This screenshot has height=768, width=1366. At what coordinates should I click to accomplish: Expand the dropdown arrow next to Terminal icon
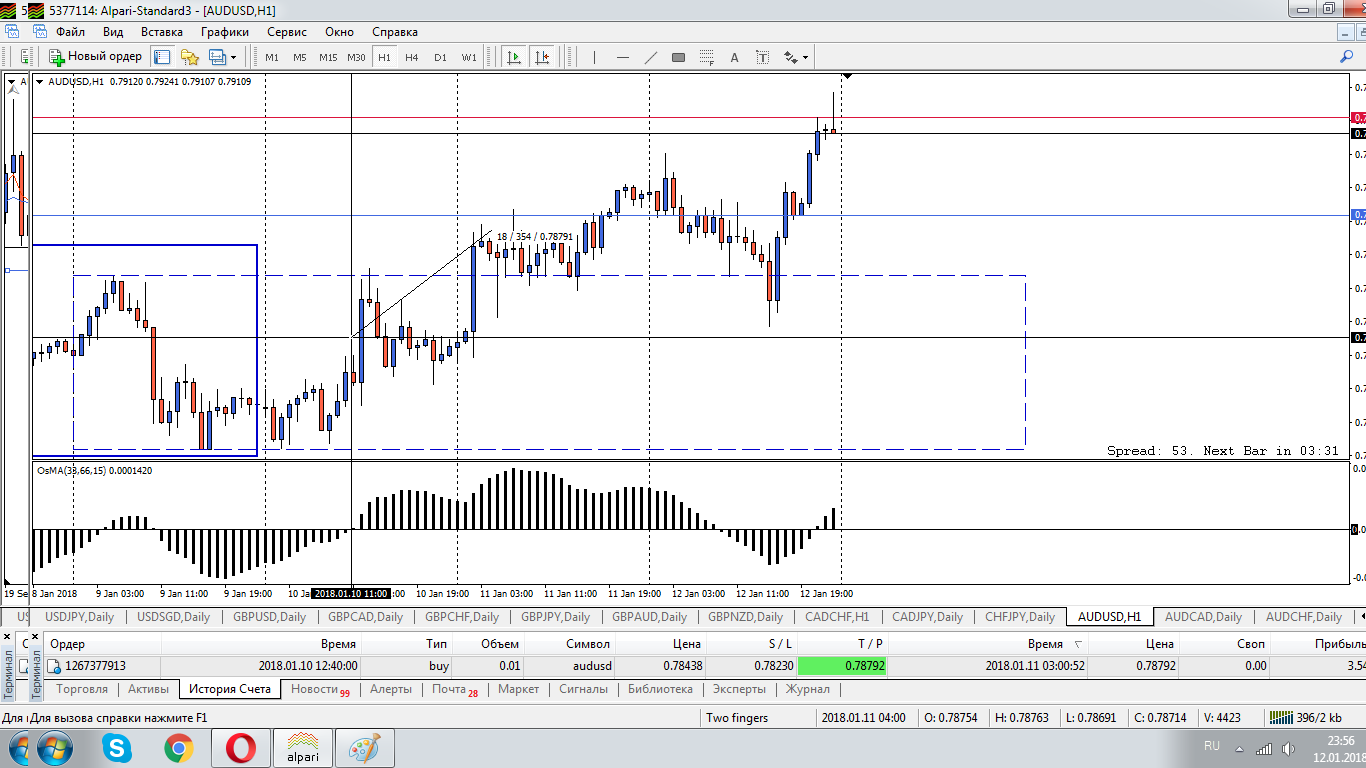coord(233,57)
